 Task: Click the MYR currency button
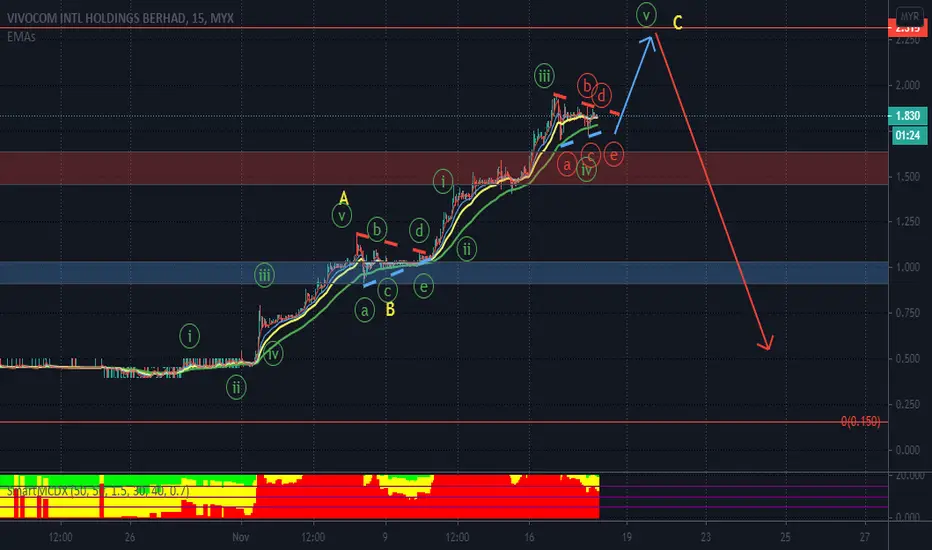pyautogui.click(x=909, y=17)
